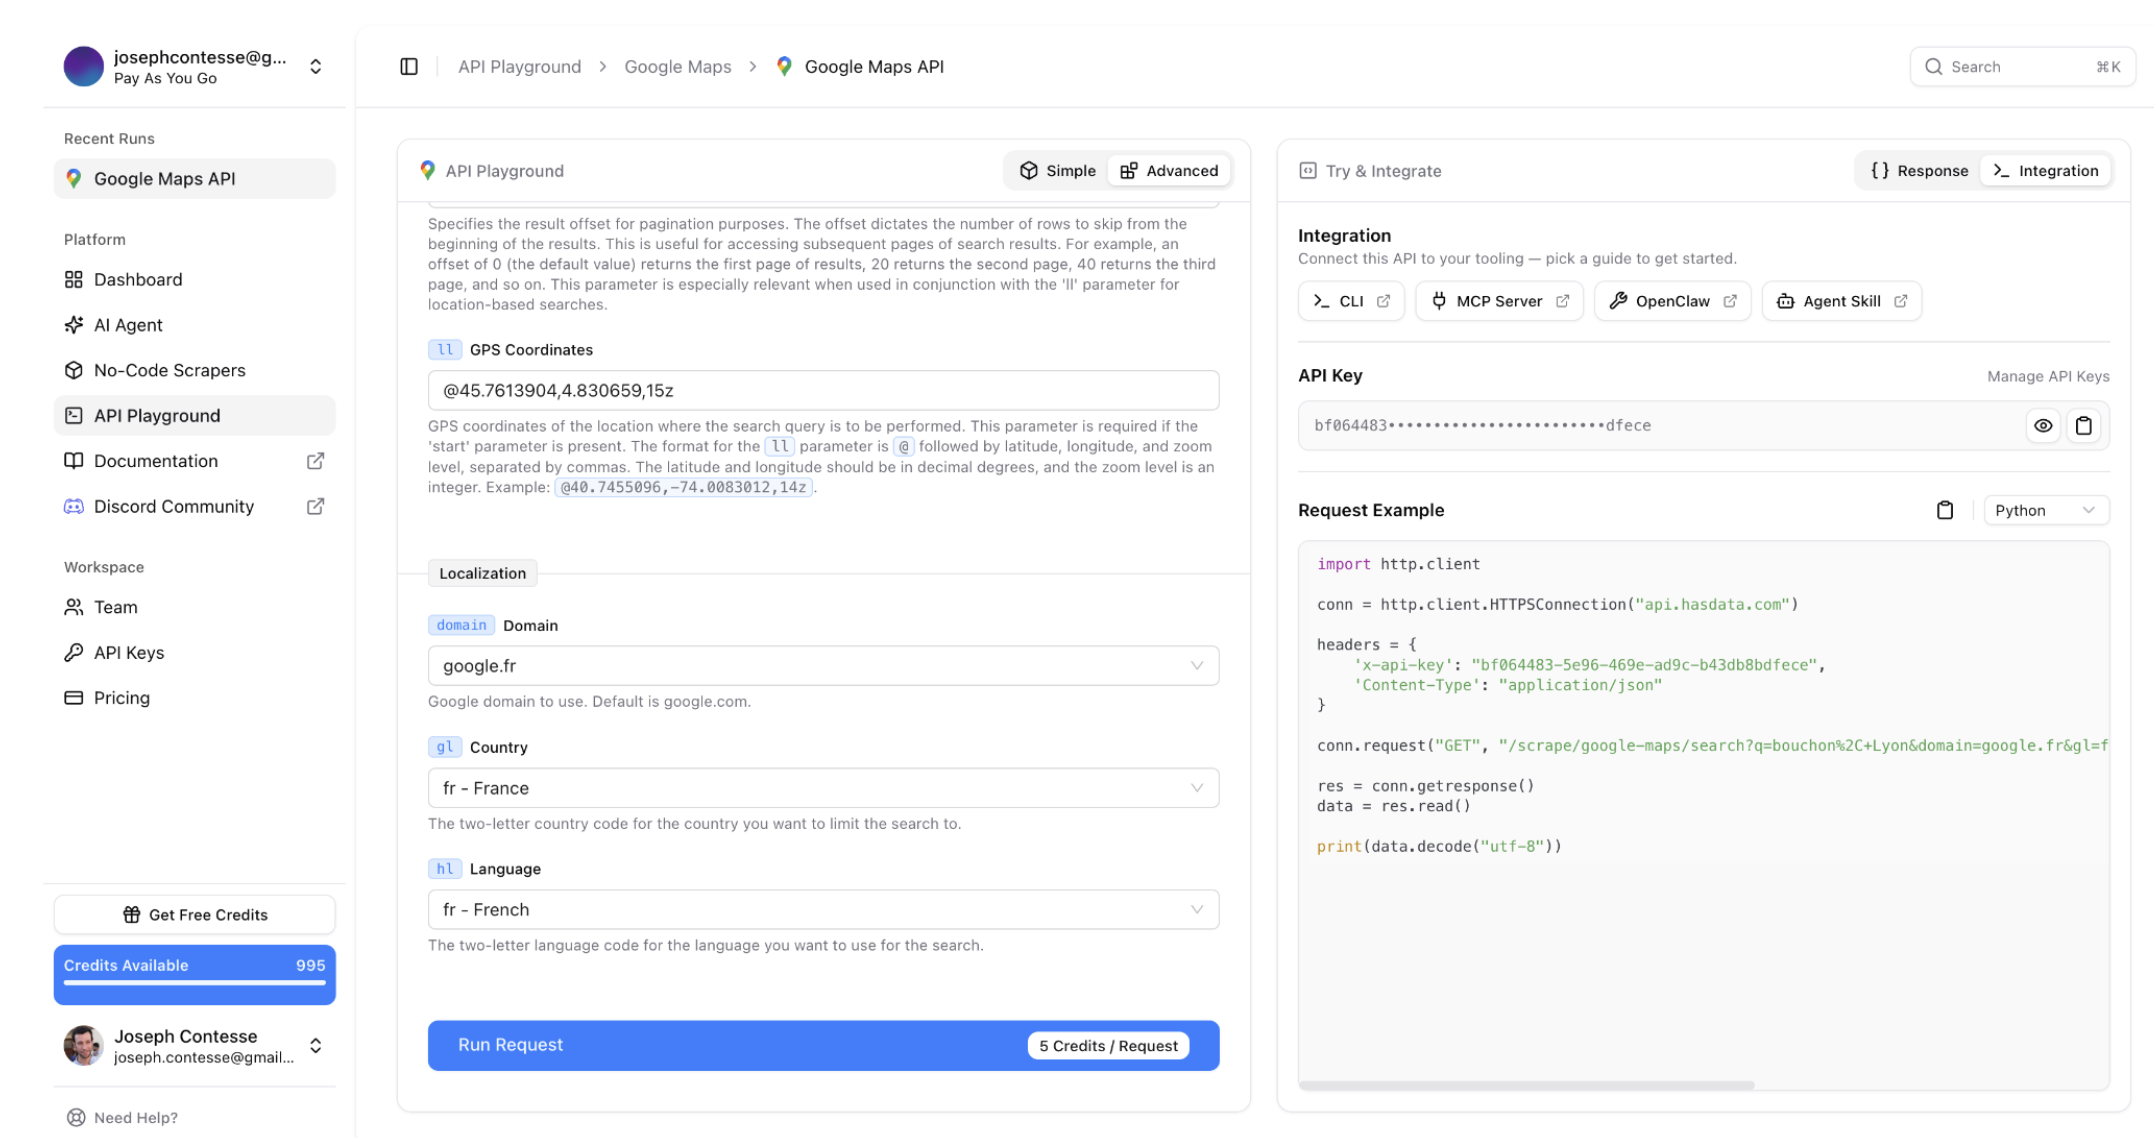Open API Keys in the sidebar
The image size is (2154, 1138).
(194, 653)
